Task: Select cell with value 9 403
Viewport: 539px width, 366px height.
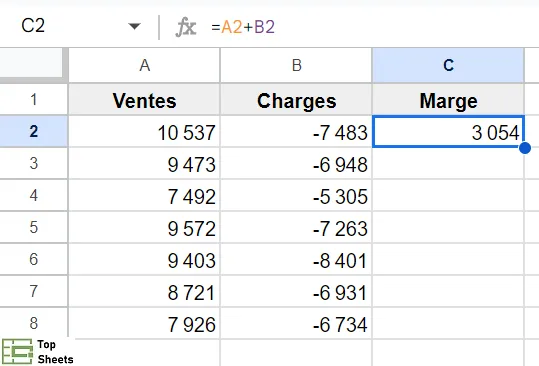Action: tap(144, 259)
